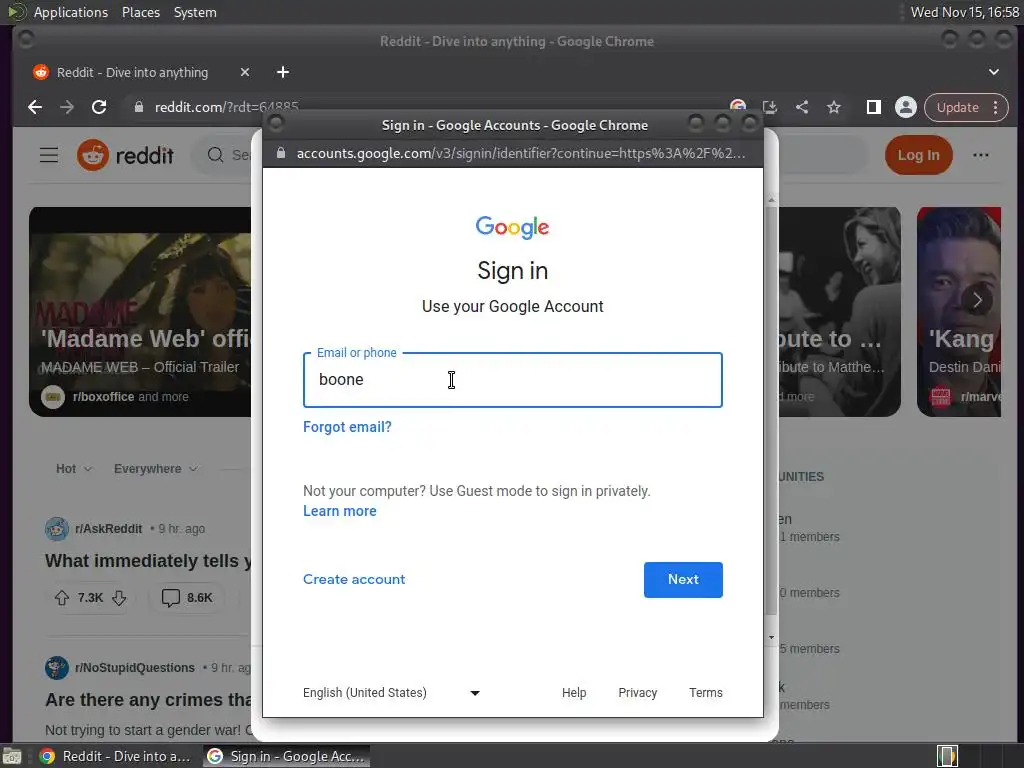Open the Terms link

[706, 693]
